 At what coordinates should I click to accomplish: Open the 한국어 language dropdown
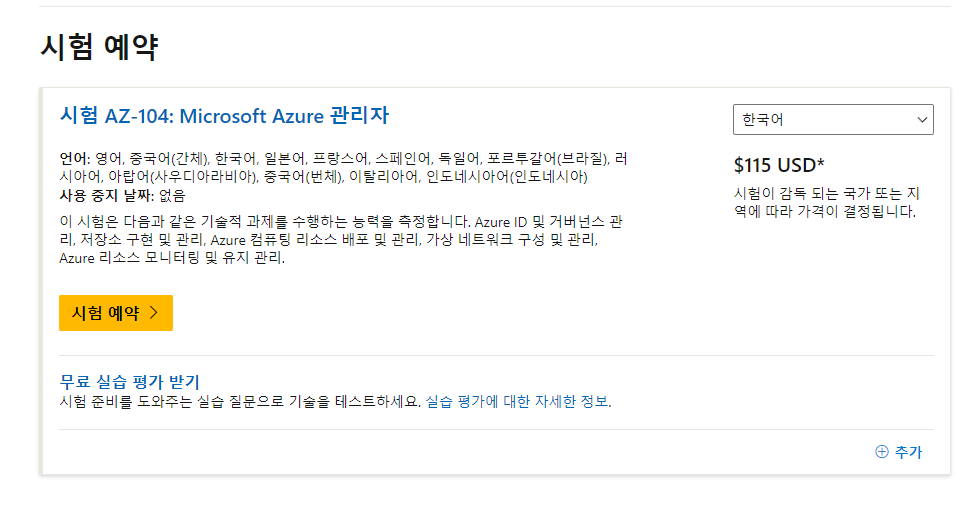tap(833, 120)
